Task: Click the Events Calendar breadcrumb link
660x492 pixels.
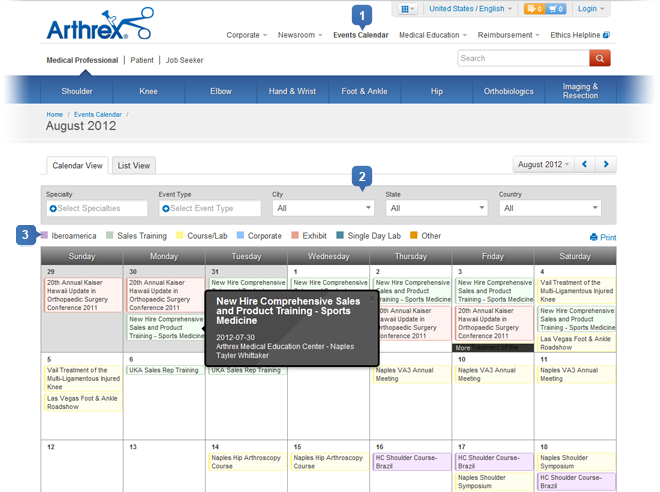Action: pyautogui.click(x=98, y=114)
